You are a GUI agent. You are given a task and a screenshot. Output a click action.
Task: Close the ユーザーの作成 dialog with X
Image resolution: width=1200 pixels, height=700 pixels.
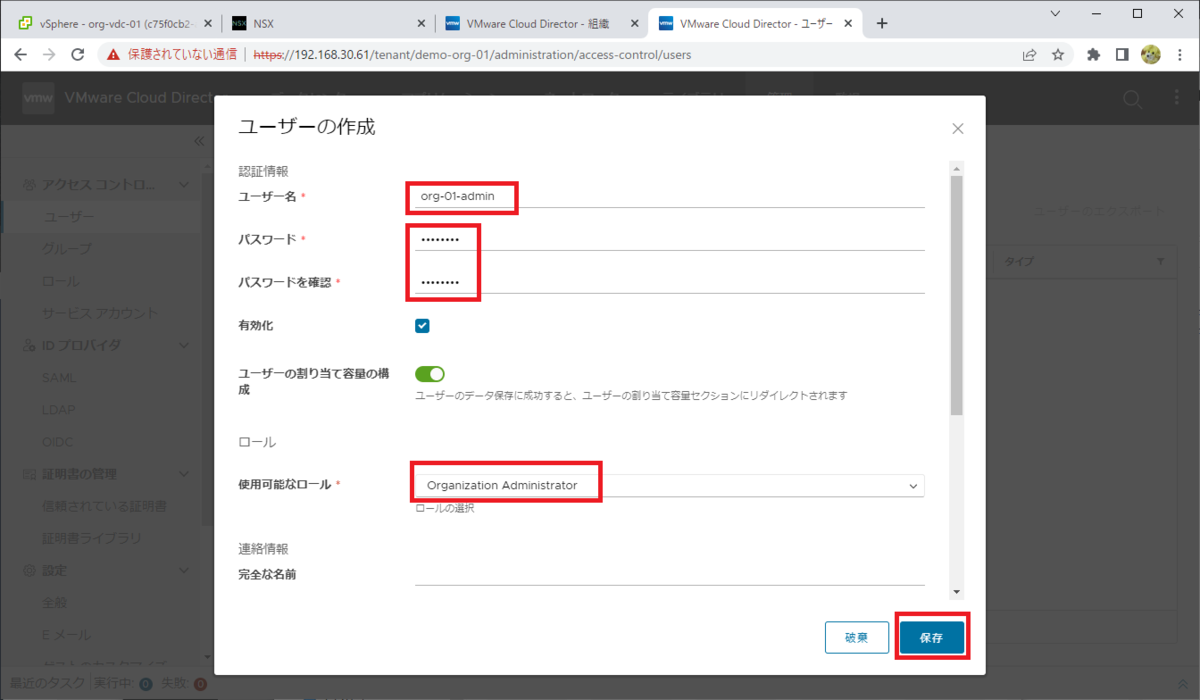pyautogui.click(x=958, y=129)
